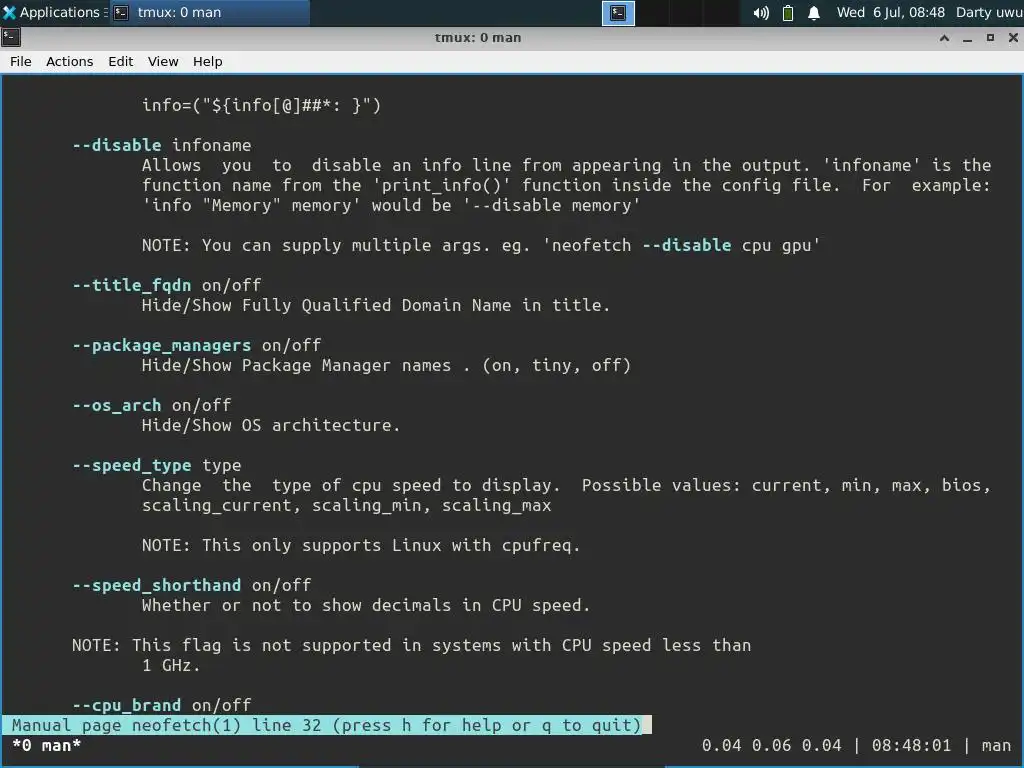Click 'Hide/Show Fully Qualified Domain Name in title.'
The height and width of the screenshot is (768, 1024).
(376, 306)
